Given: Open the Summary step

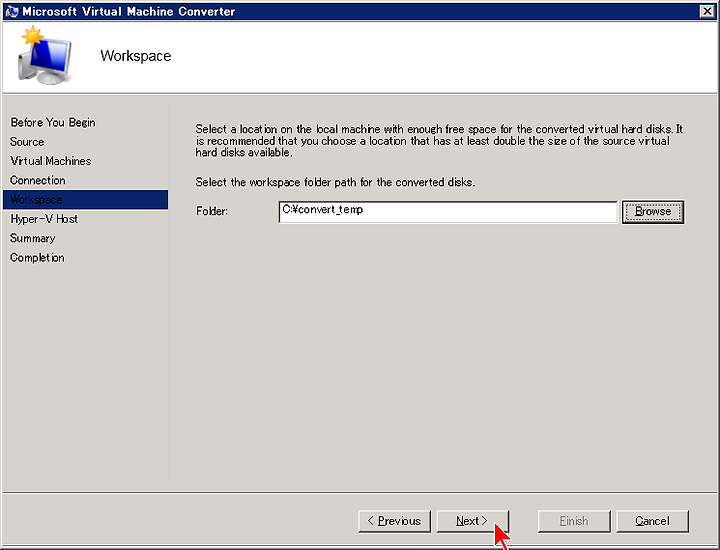Looking at the screenshot, I should pos(33,238).
